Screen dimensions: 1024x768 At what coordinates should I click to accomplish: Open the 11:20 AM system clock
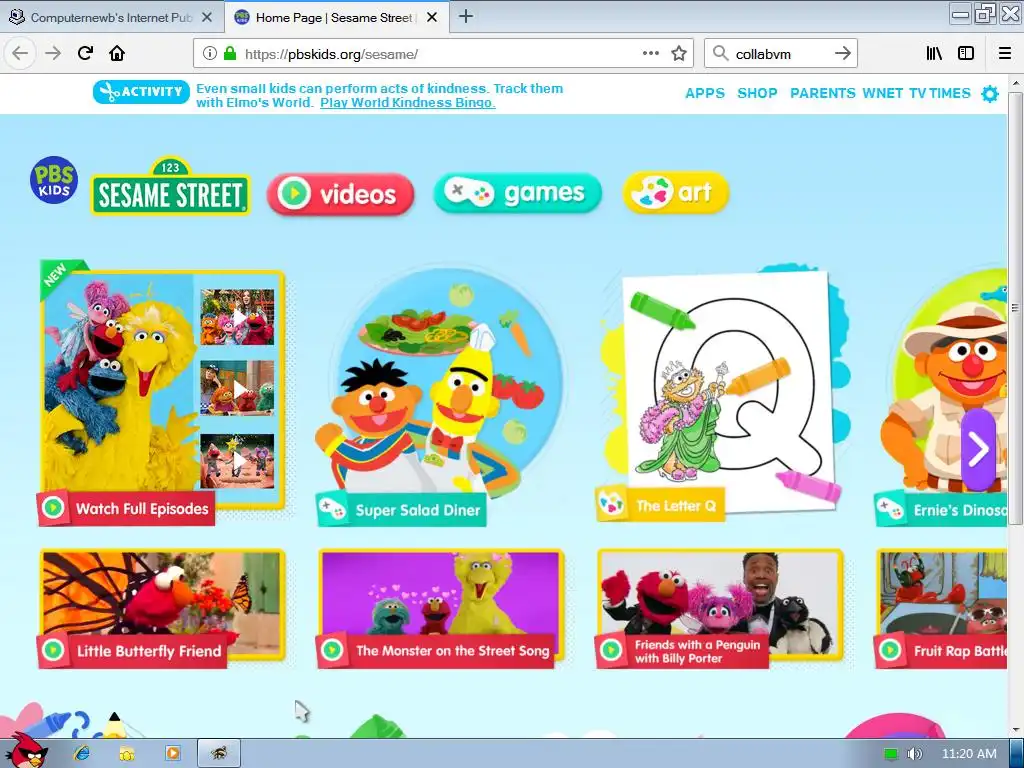969,754
